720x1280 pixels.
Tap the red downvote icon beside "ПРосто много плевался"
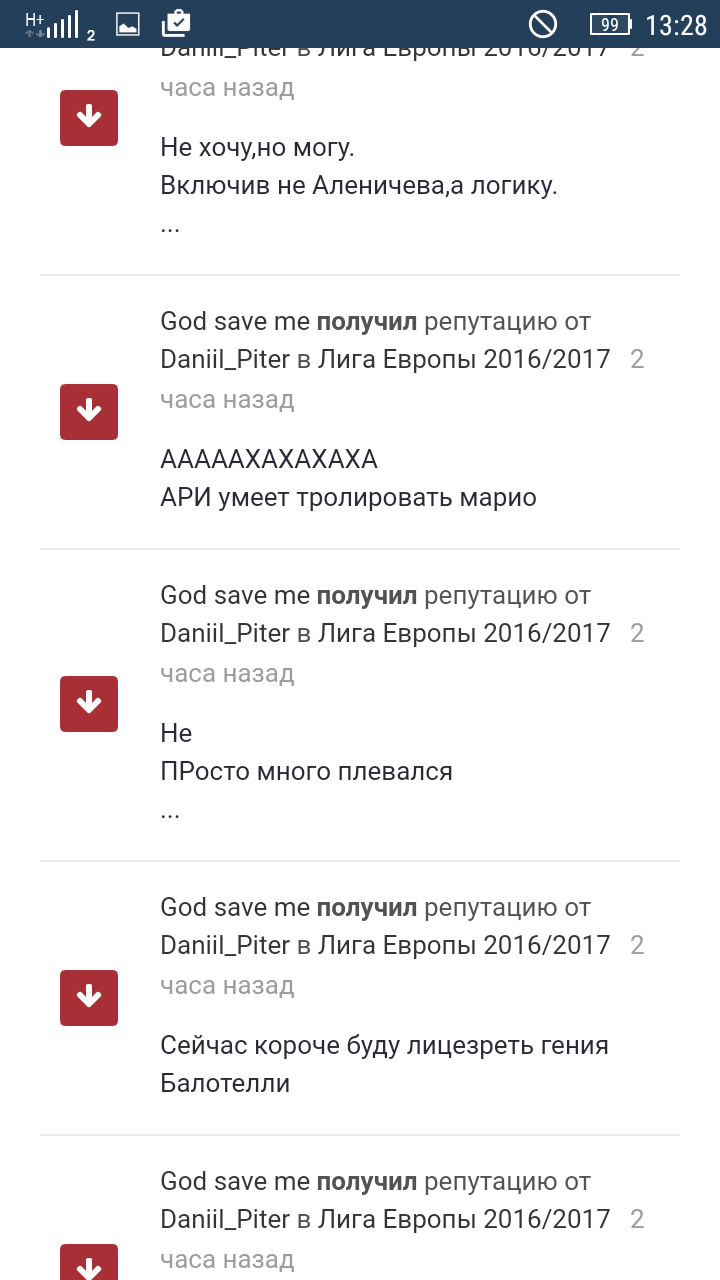click(89, 703)
